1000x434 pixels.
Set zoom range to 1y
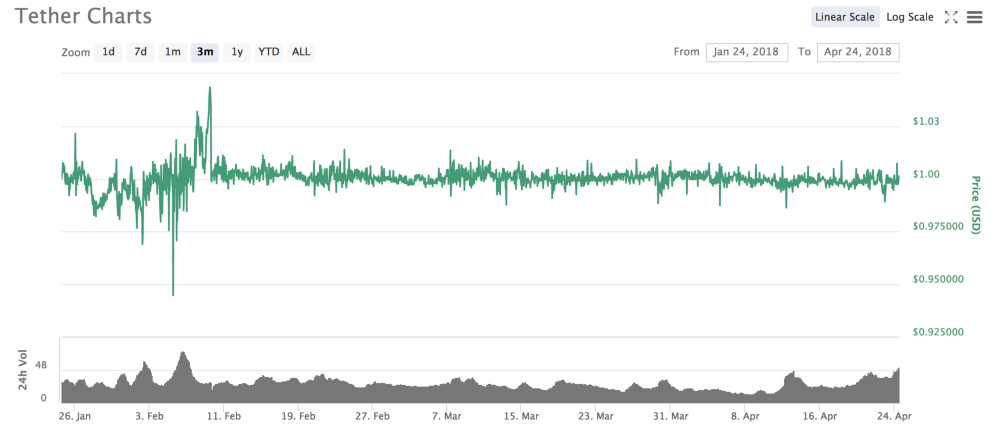tap(237, 52)
